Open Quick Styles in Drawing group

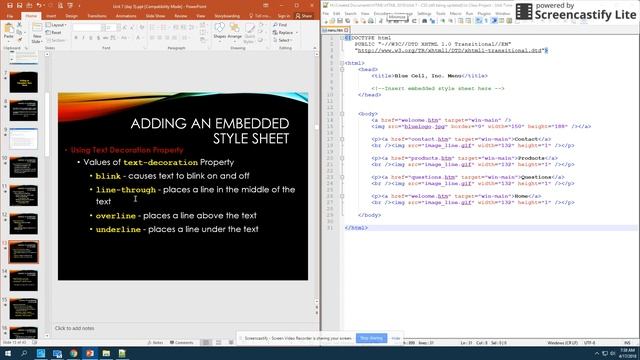pyautogui.click(x=249, y=33)
